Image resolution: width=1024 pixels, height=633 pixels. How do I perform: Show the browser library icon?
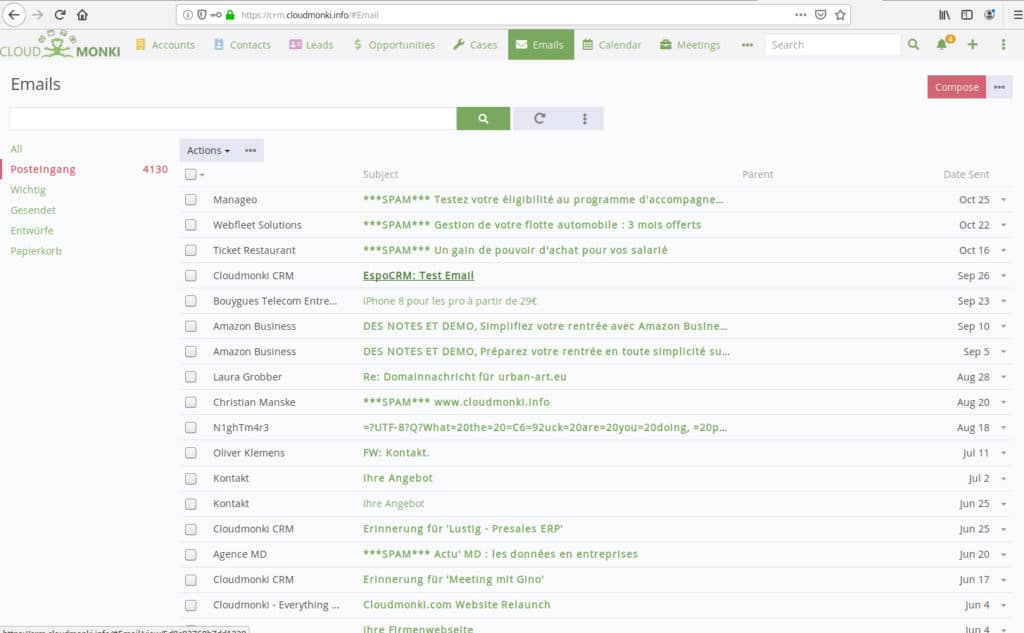[944, 14]
